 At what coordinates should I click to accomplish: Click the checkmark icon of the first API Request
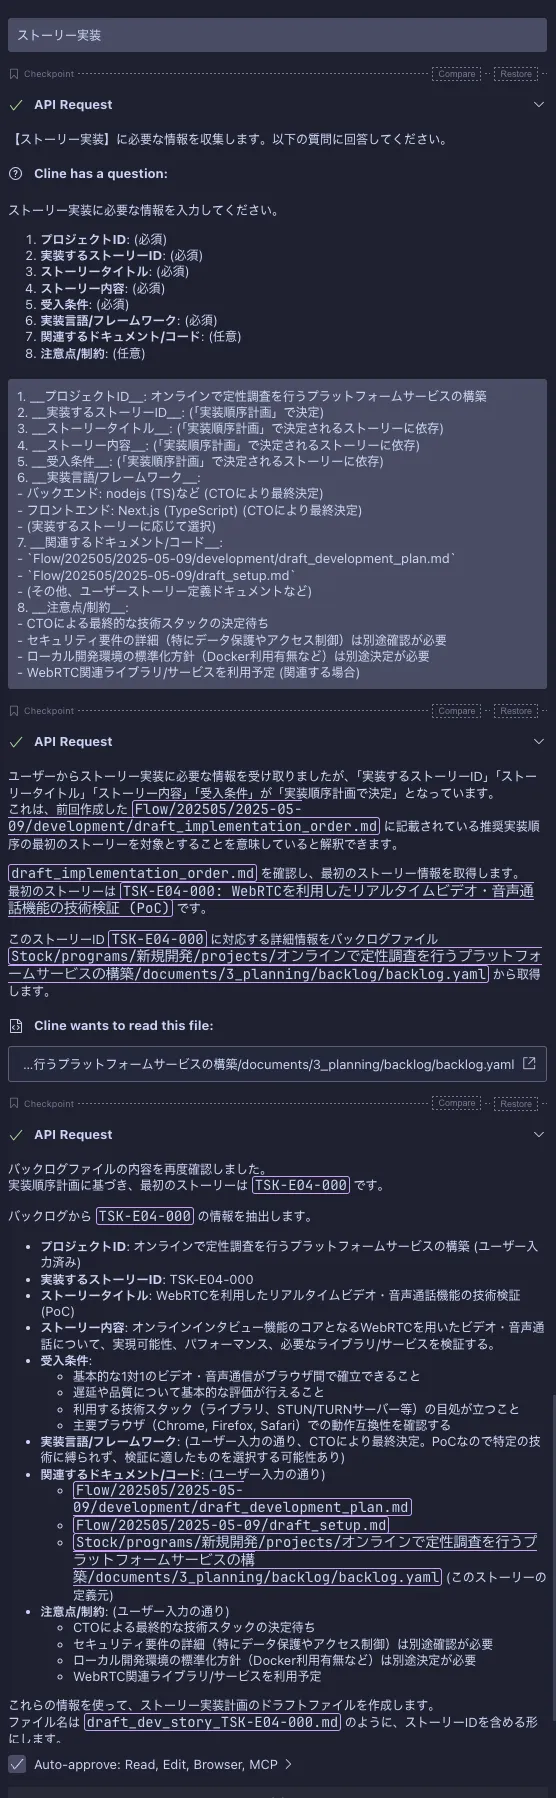pyautogui.click(x=15, y=105)
